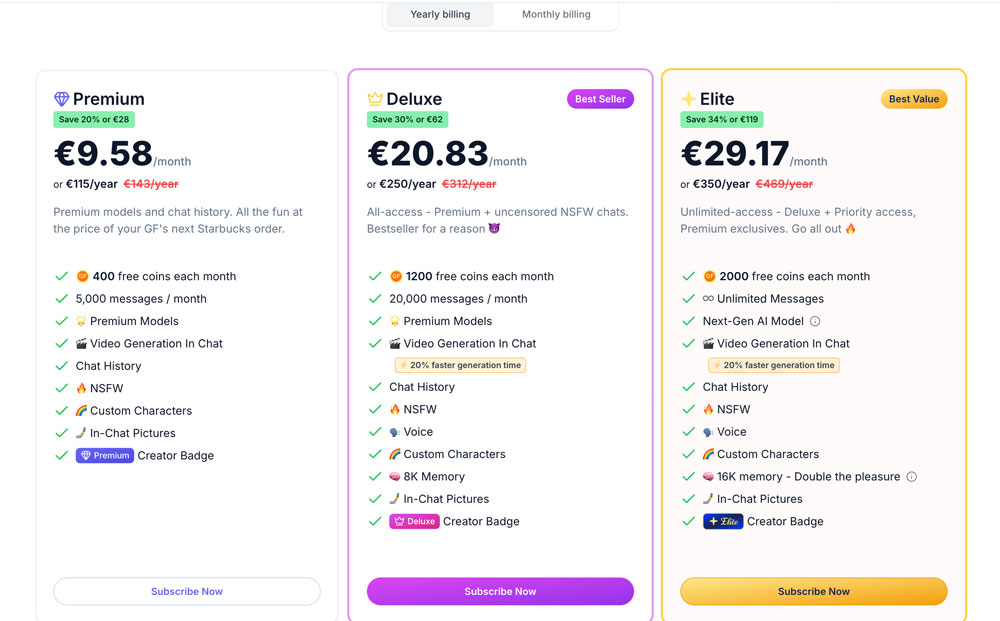1000x621 pixels.
Task: Subscribe to the Deluxe plan
Action: (500, 592)
